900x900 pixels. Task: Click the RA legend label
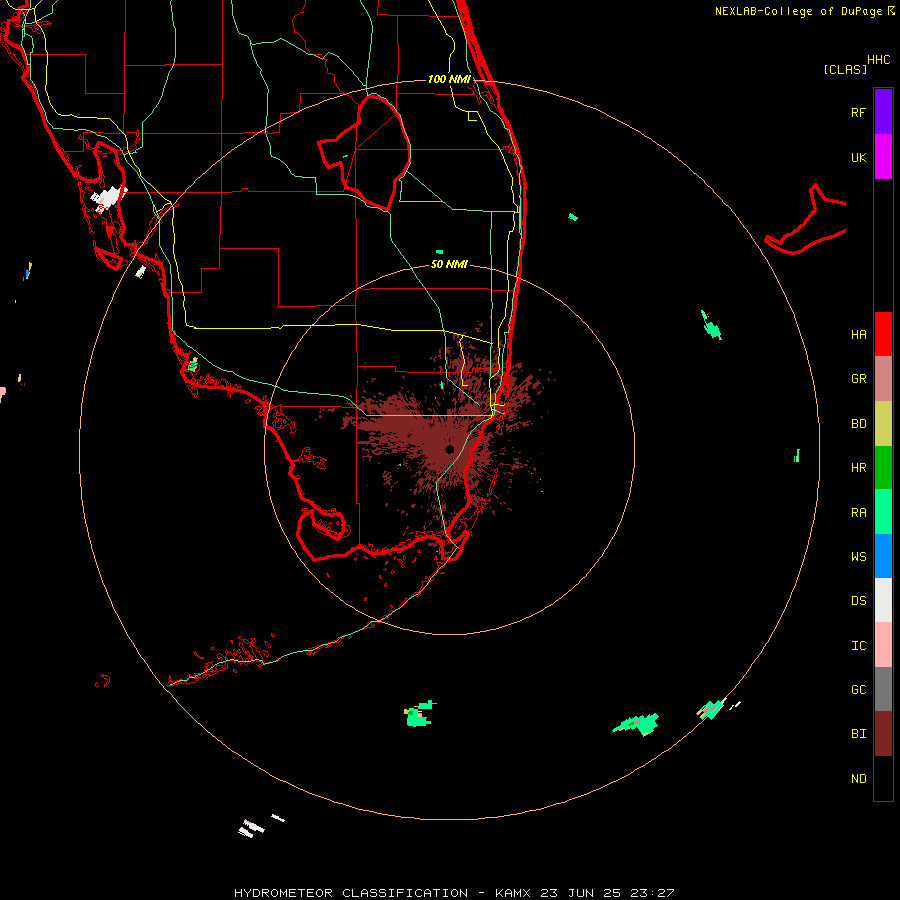858,513
